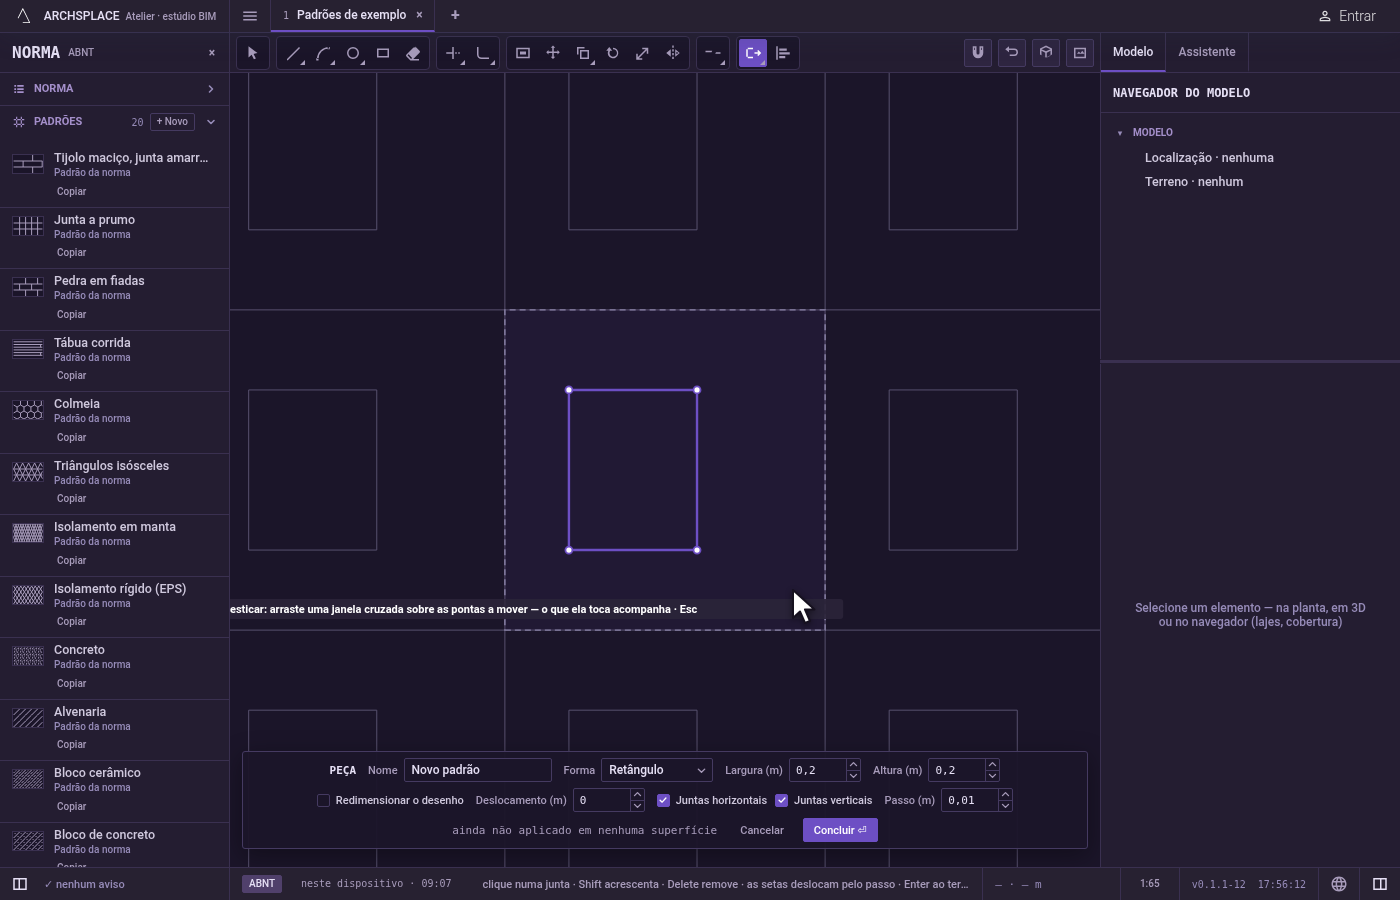
Task: Pick the circle drawing tool
Action: click(x=353, y=53)
